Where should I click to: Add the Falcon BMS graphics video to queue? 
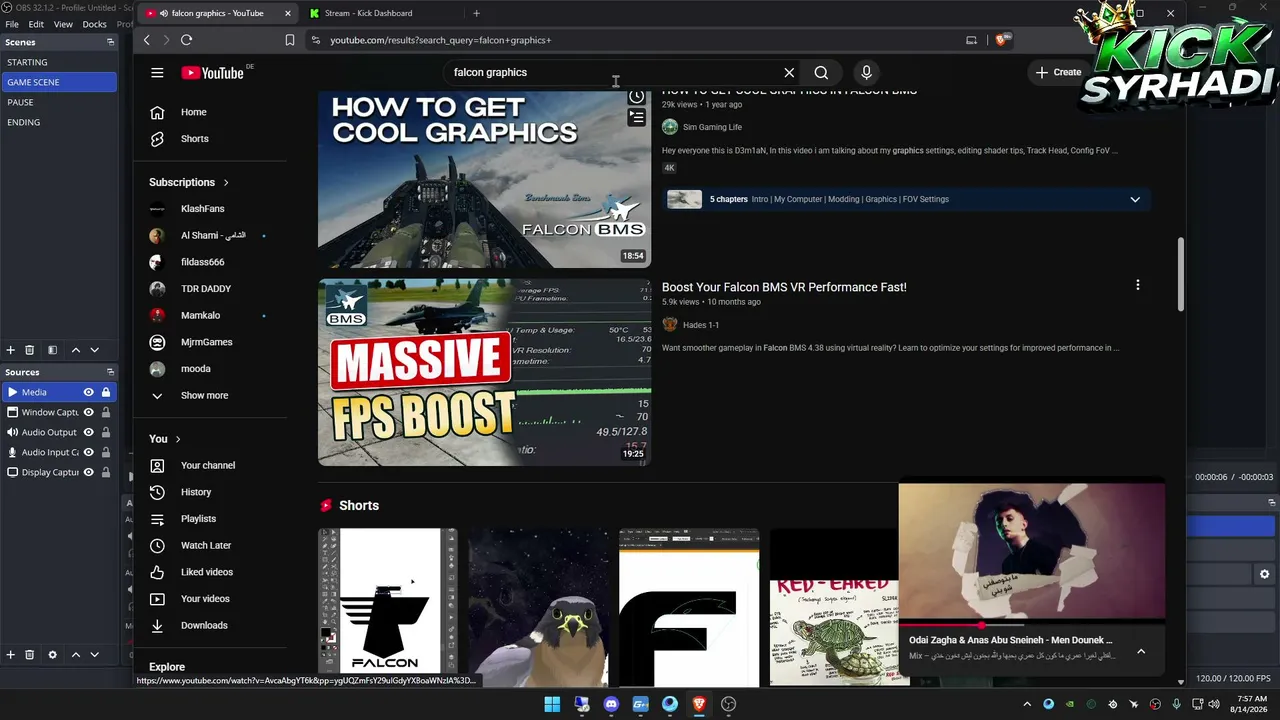tap(636, 118)
